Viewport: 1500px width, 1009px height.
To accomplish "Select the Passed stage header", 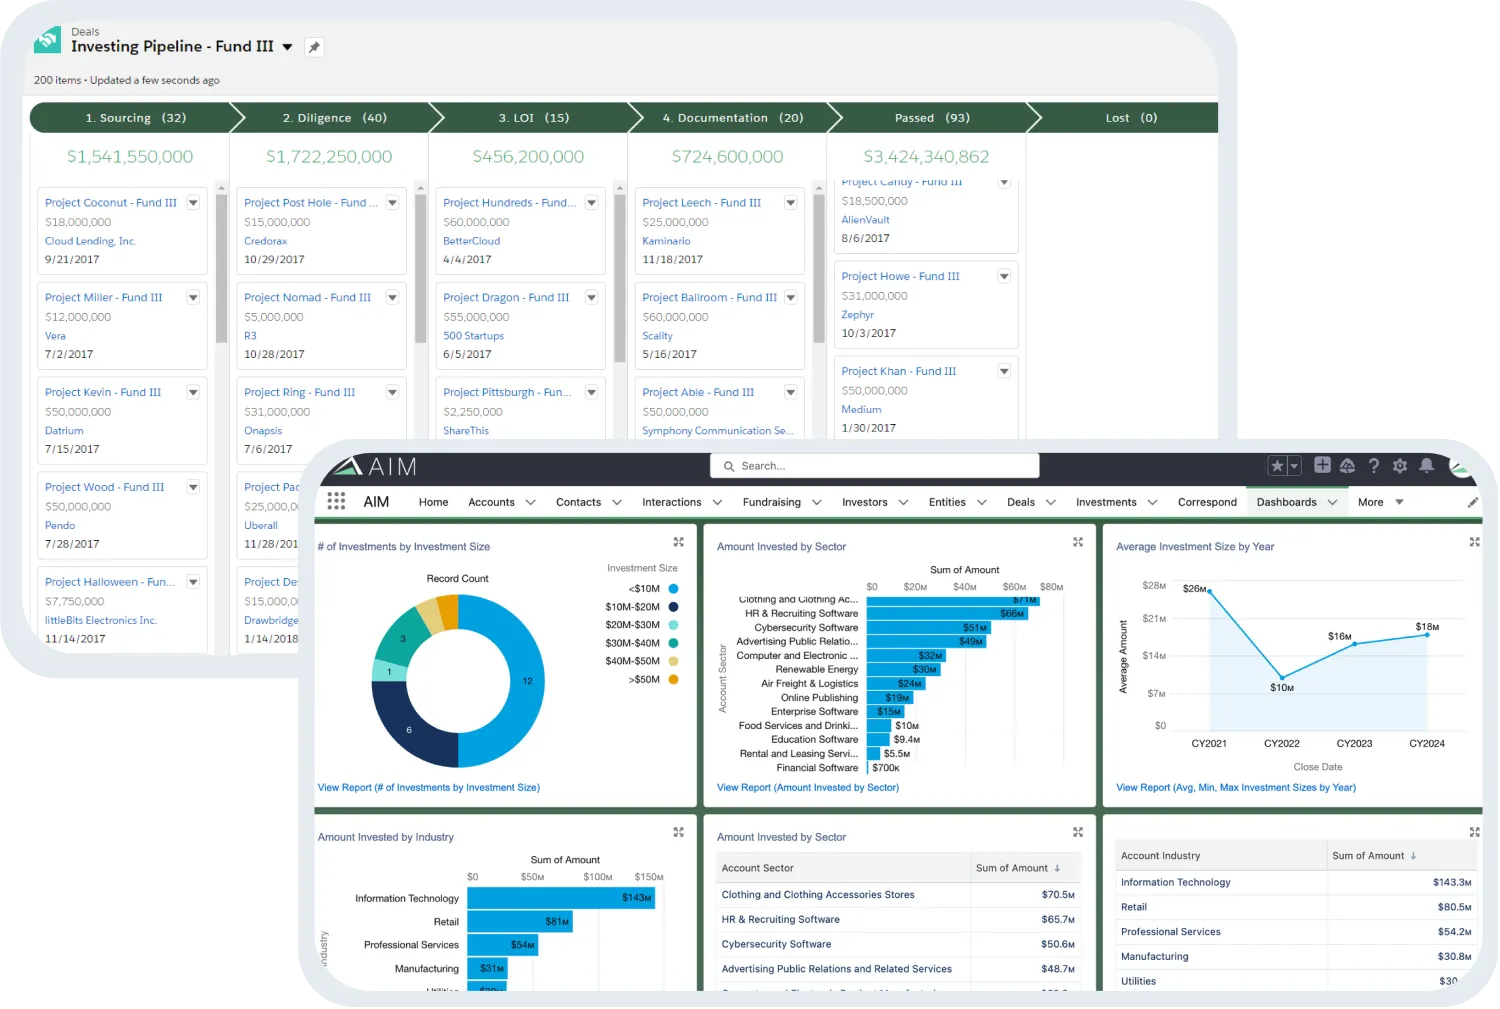I will 932,118.
